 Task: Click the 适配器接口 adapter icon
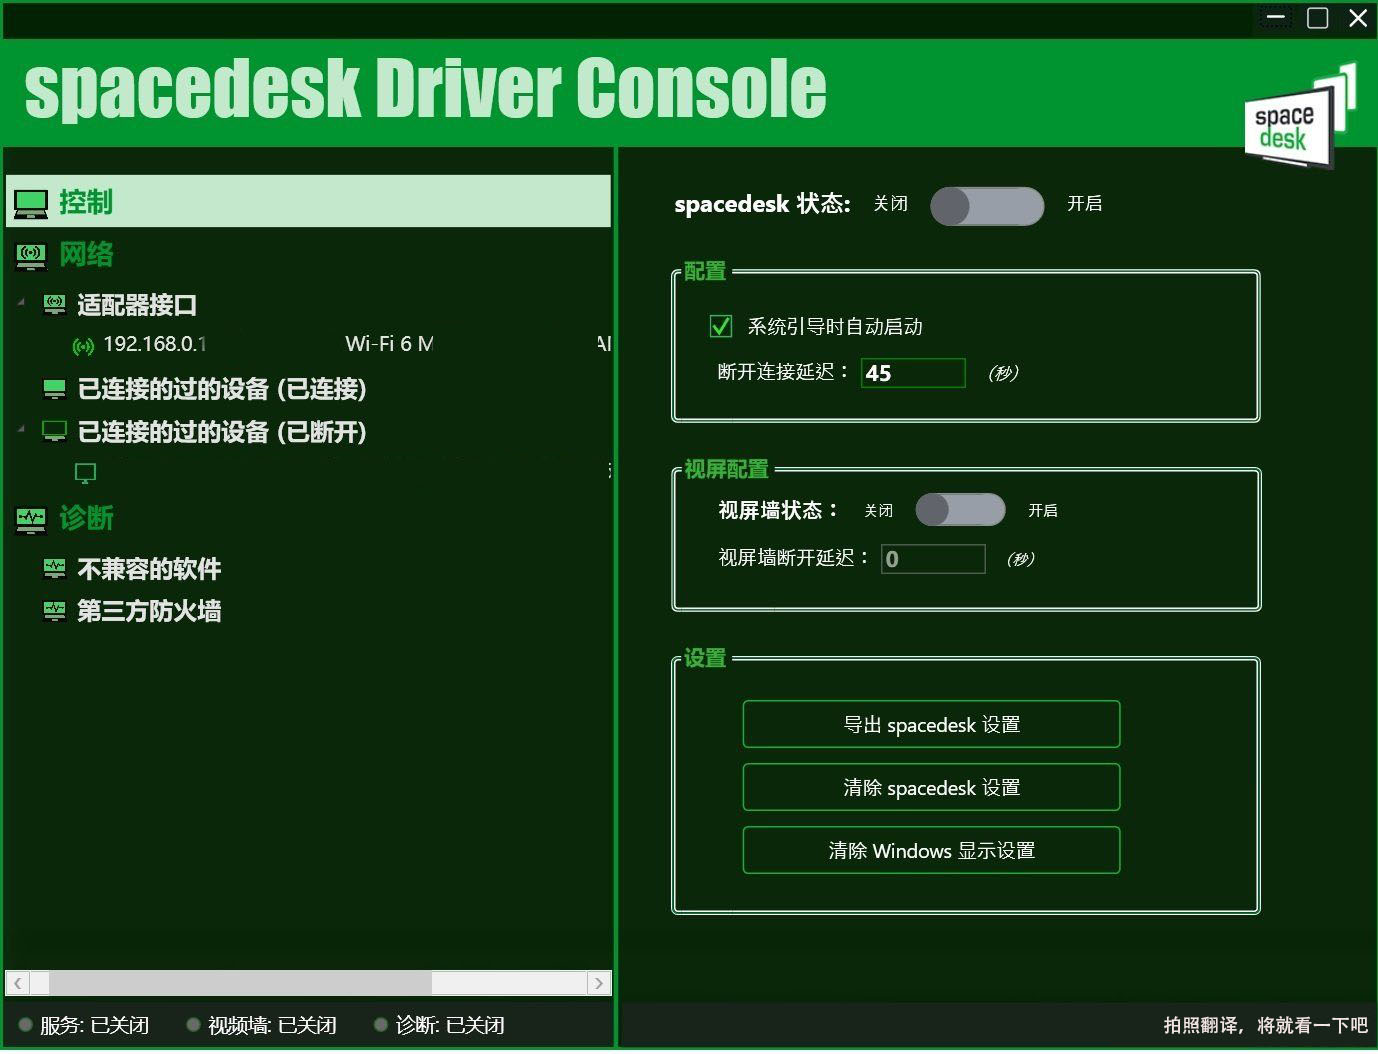point(55,304)
